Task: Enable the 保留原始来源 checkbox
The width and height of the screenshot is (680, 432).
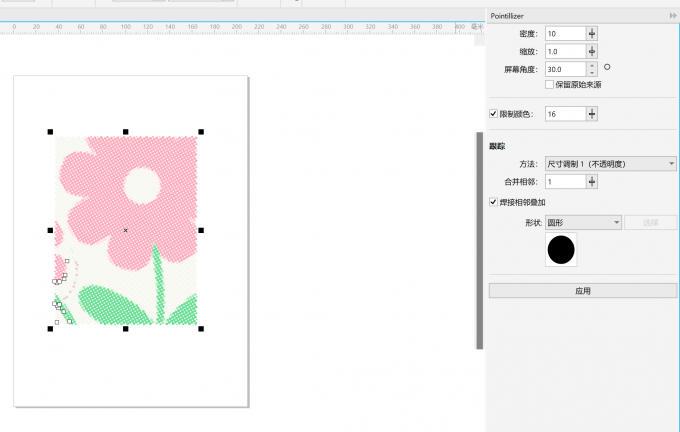Action: point(549,85)
